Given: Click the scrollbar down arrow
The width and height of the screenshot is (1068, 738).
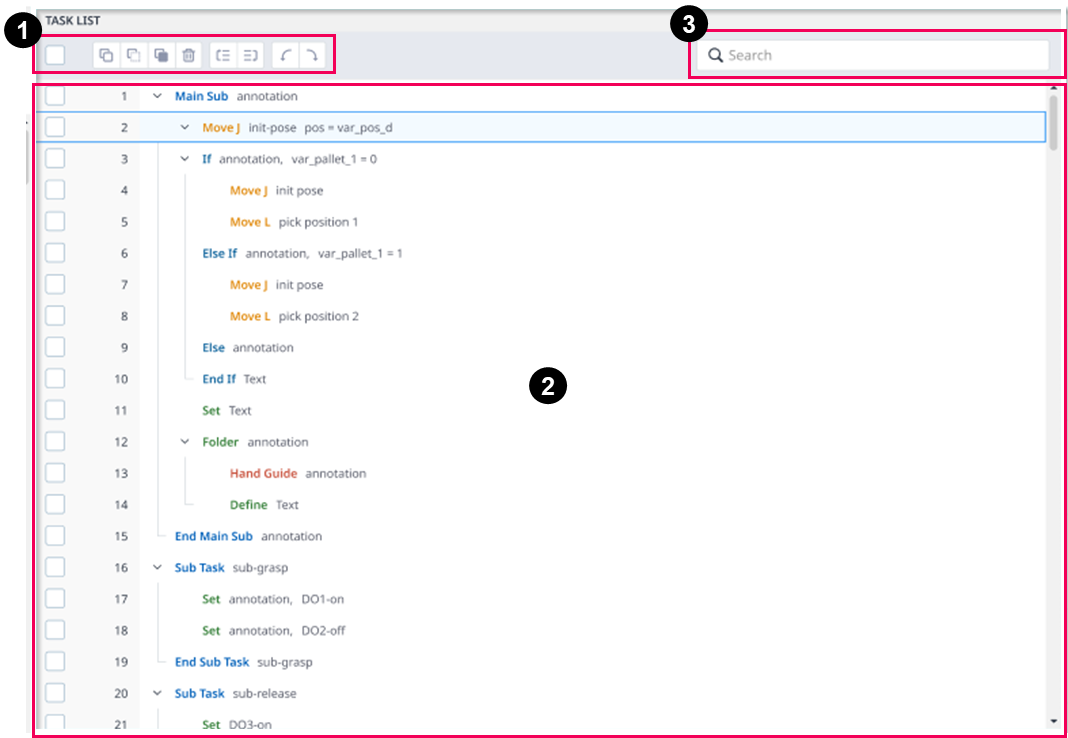Looking at the screenshot, I should (x=1054, y=721).
